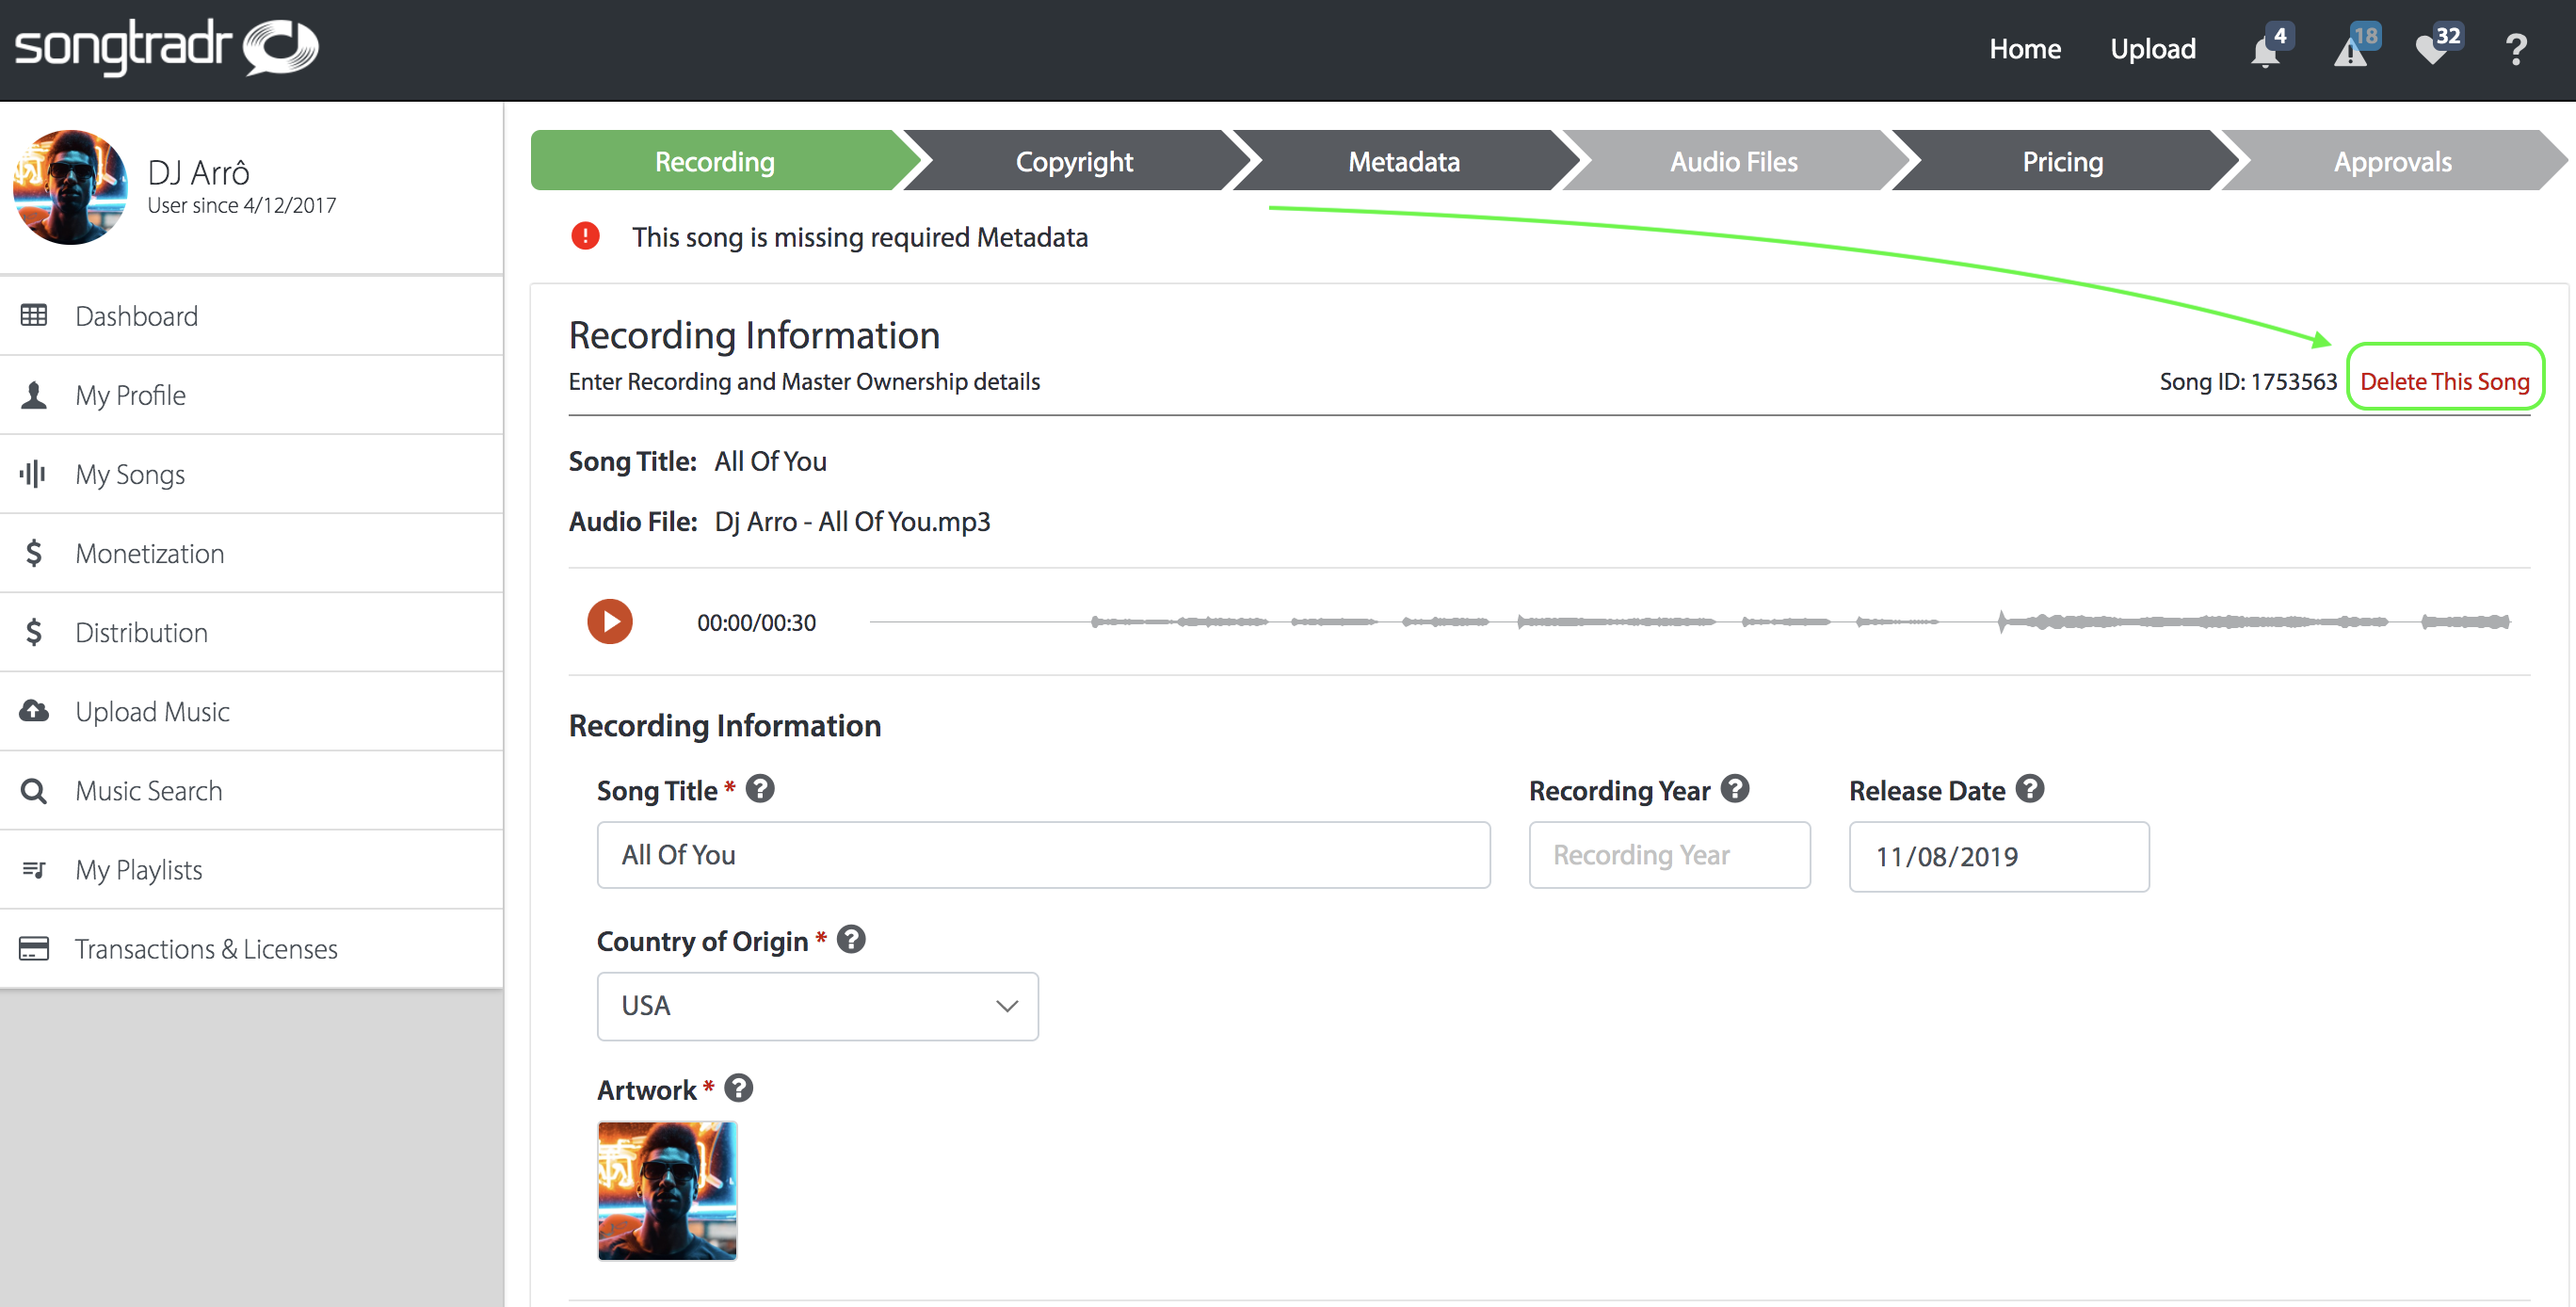The height and width of the screenshot is (1307, 2576).
Task: Switch to the Recording step tab
Action: 714,161
